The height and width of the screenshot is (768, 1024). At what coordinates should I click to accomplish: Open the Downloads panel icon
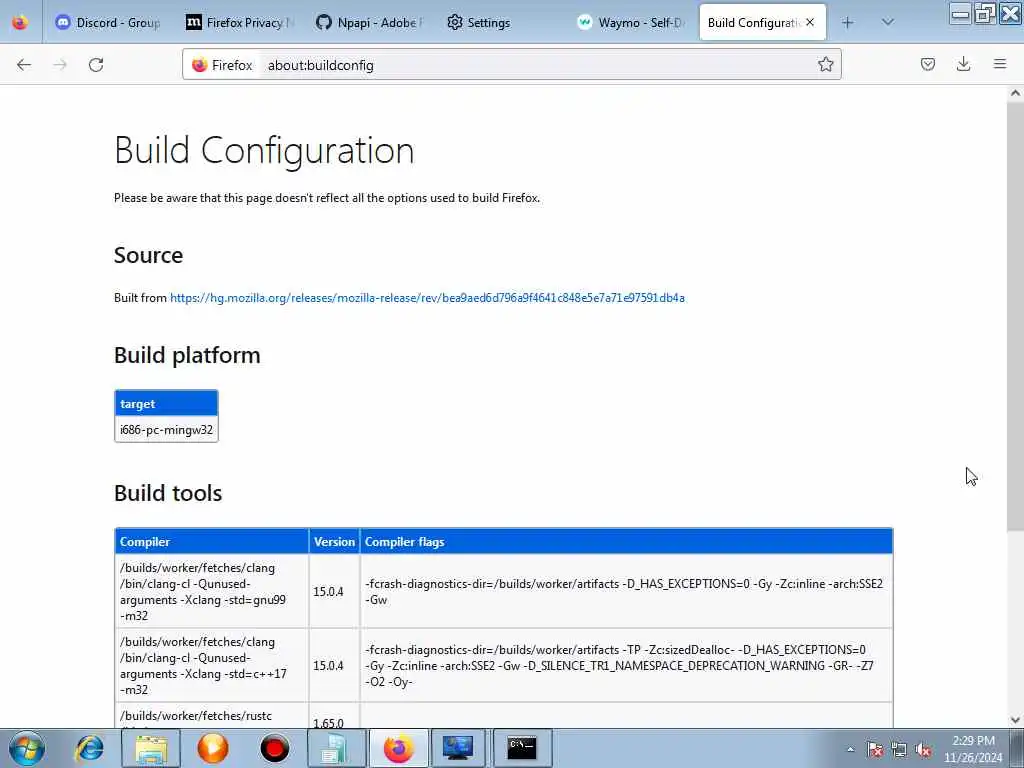(963, 64)
